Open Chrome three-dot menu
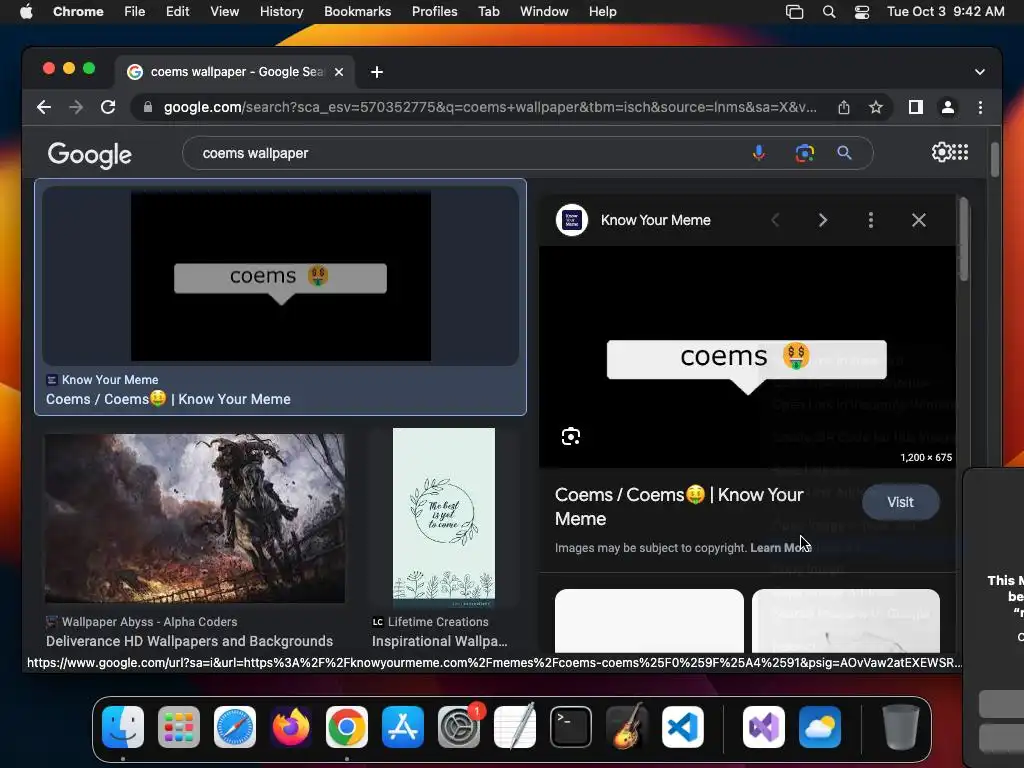The width and height of the screenshot is (1024, 768). click(980, 107)
